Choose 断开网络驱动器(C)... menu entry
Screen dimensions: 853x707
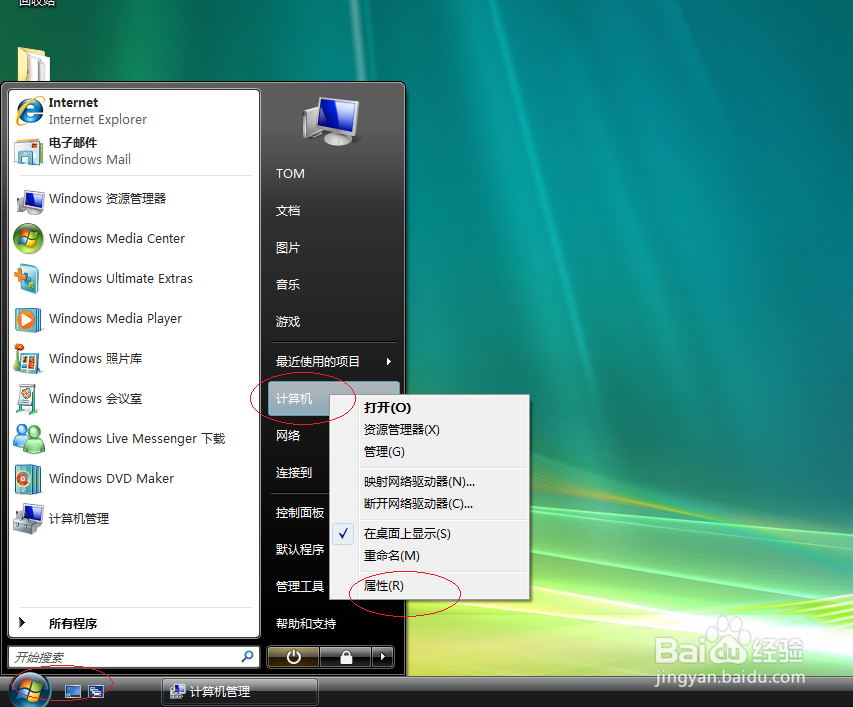click(418, 504)
